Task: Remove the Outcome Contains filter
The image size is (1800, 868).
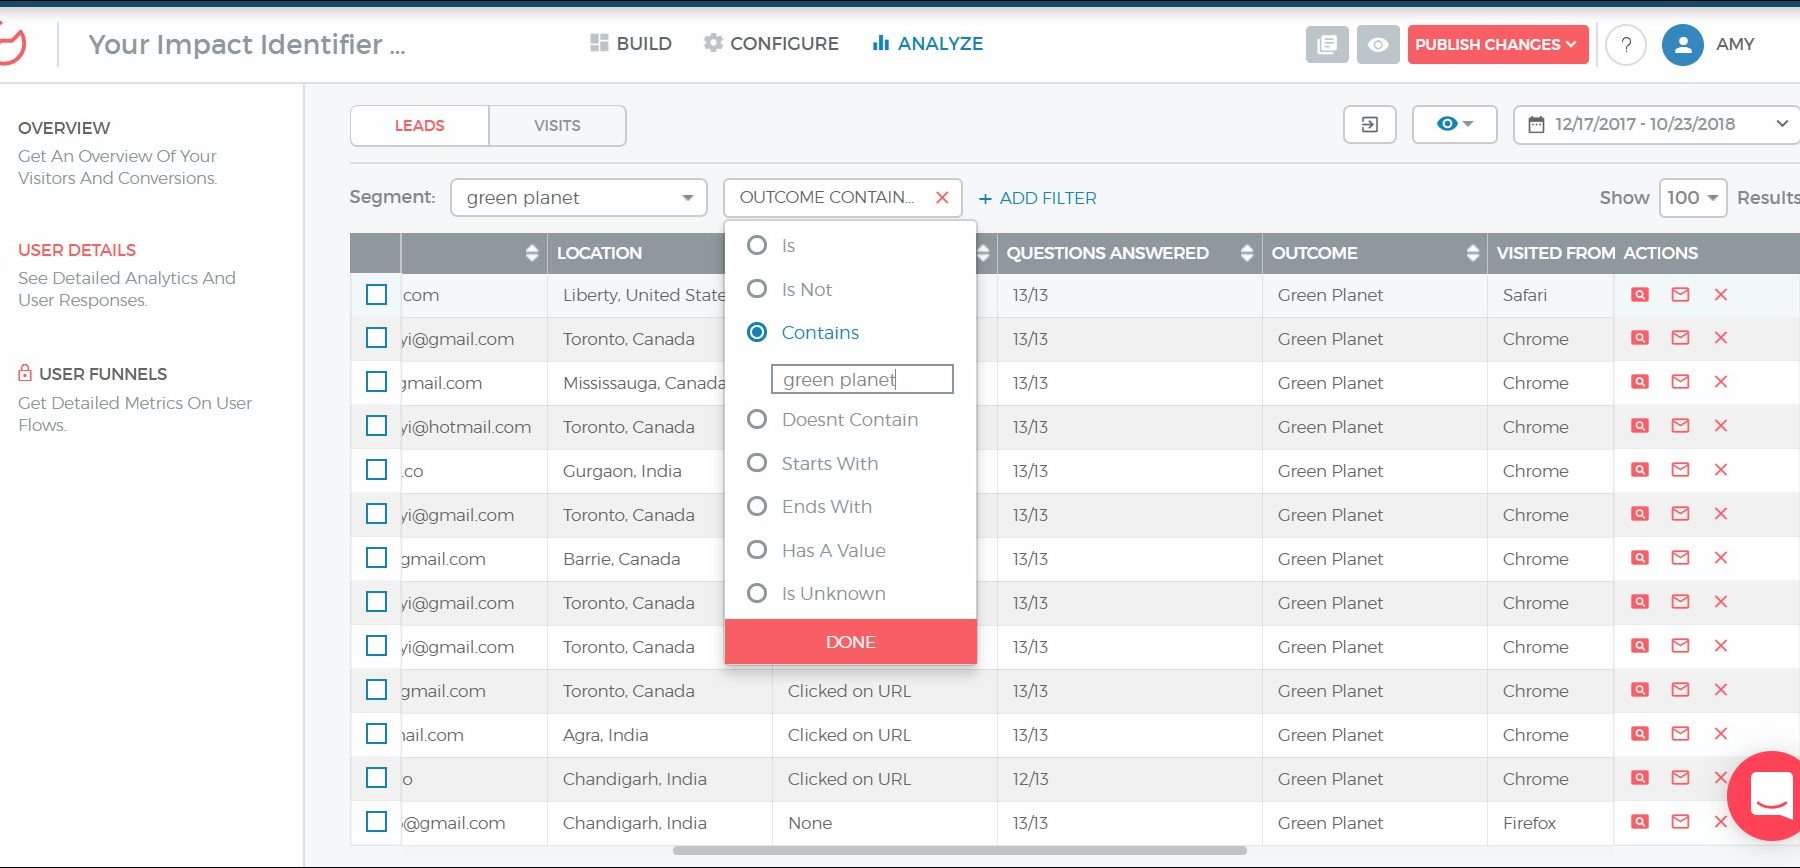Action: (942, 198)
